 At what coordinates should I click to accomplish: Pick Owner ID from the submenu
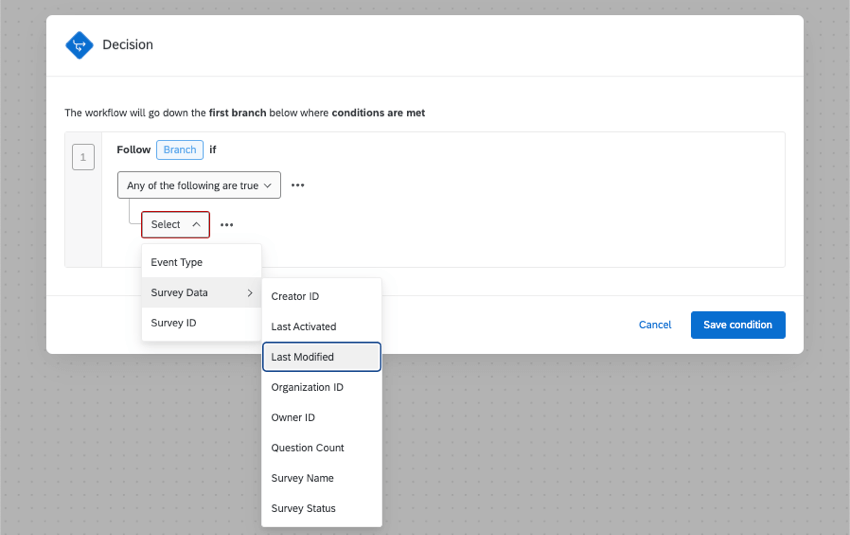(293, 418)
